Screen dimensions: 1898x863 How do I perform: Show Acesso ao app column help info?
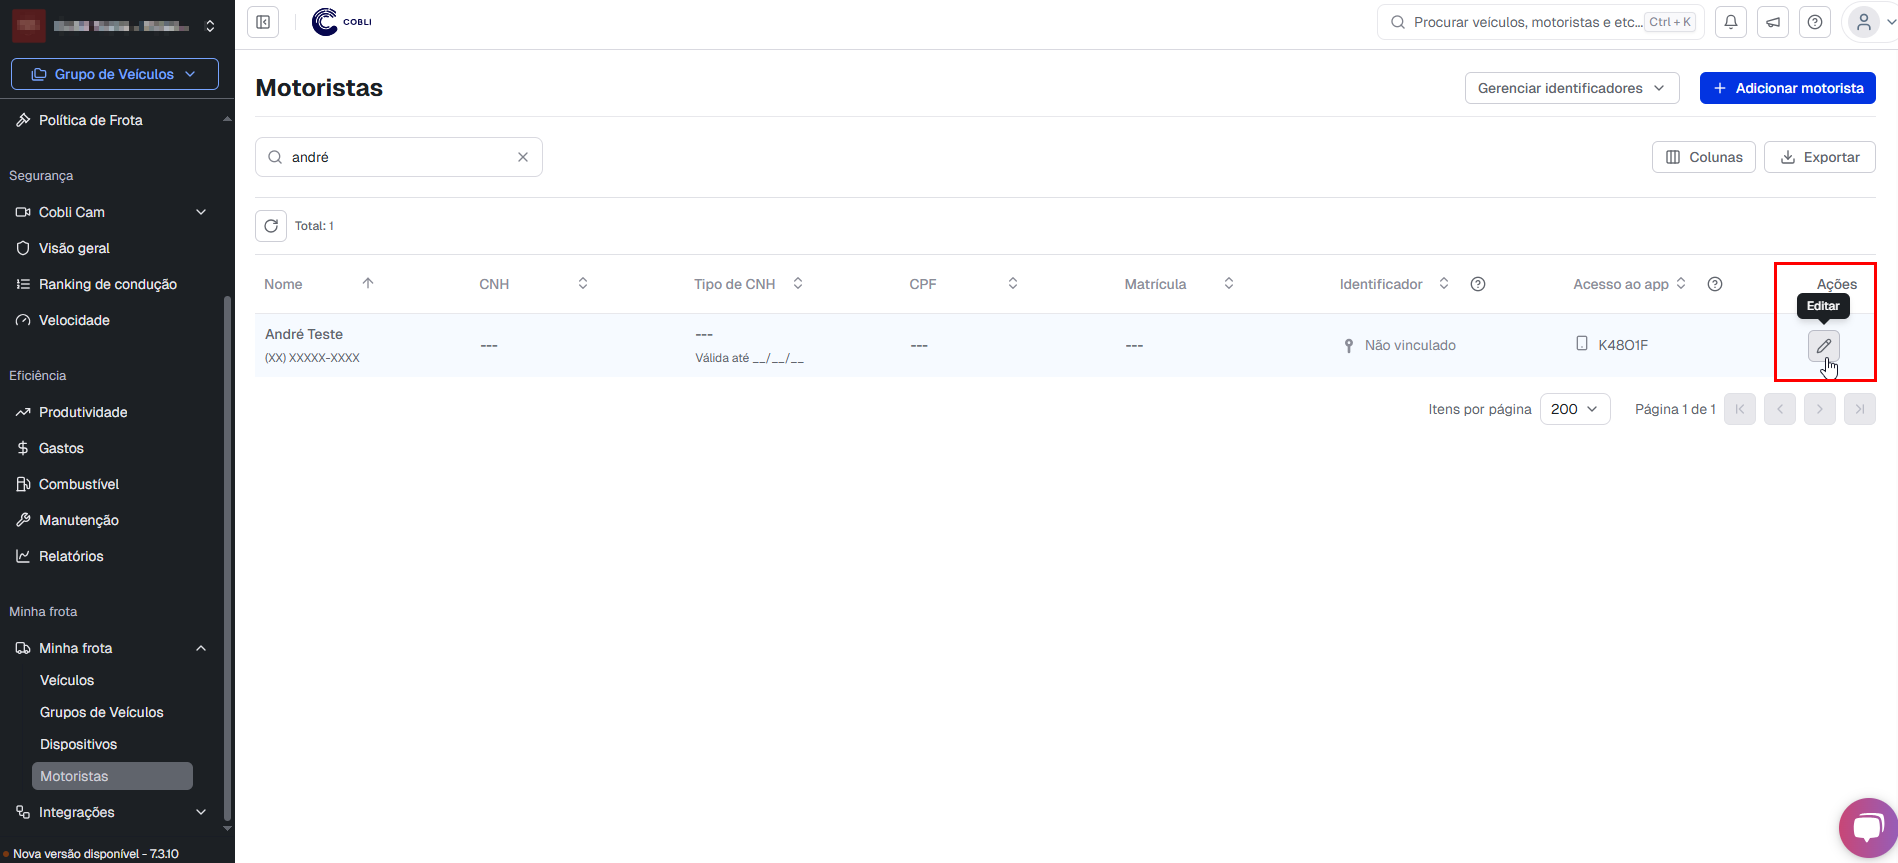[1715, 284]
